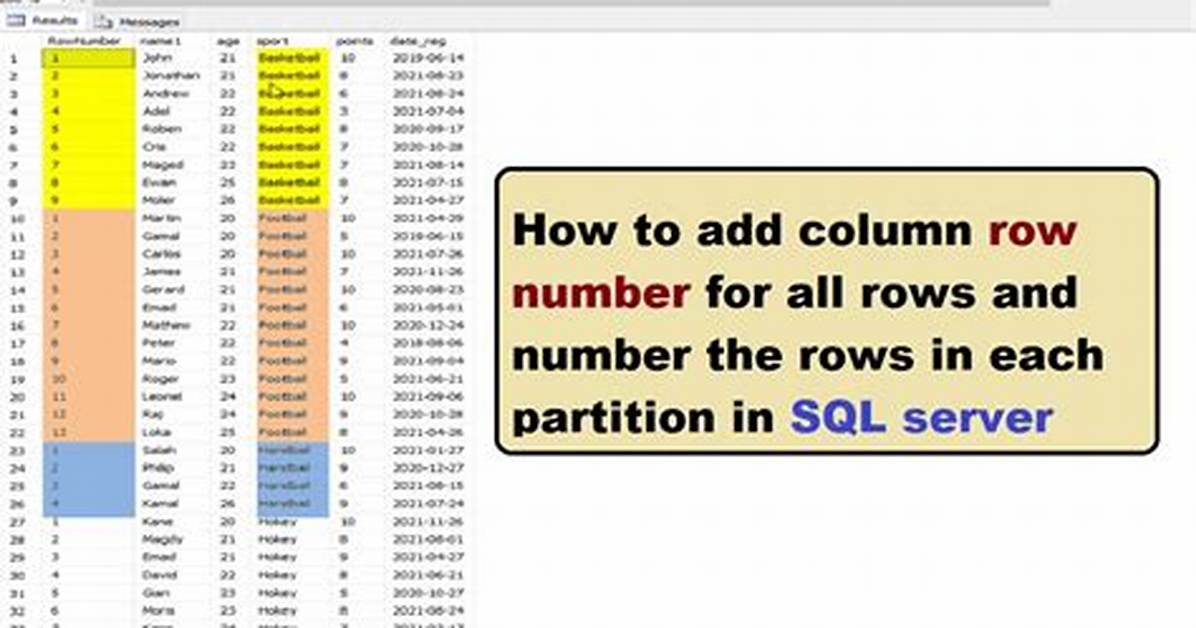The width and height of the screenshot is (1196, 628).
Task: Click the name cell Mario
Action: click(159, 361)
